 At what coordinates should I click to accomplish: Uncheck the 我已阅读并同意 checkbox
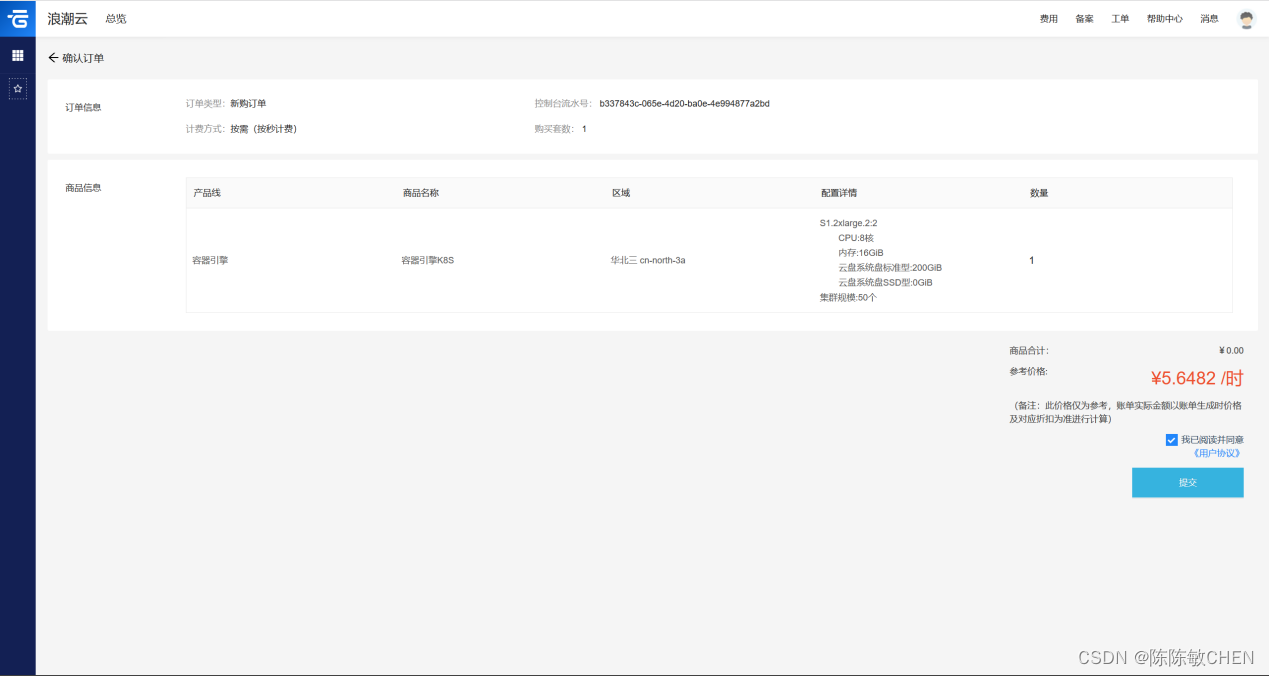[1171, 440]
